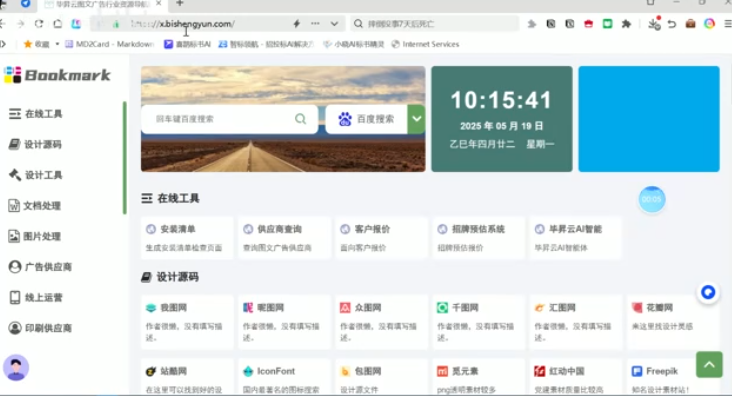Focus the browser search box with magnifier
The height and width of the screenshot is (396, 732).
click(x=435, y=24)
